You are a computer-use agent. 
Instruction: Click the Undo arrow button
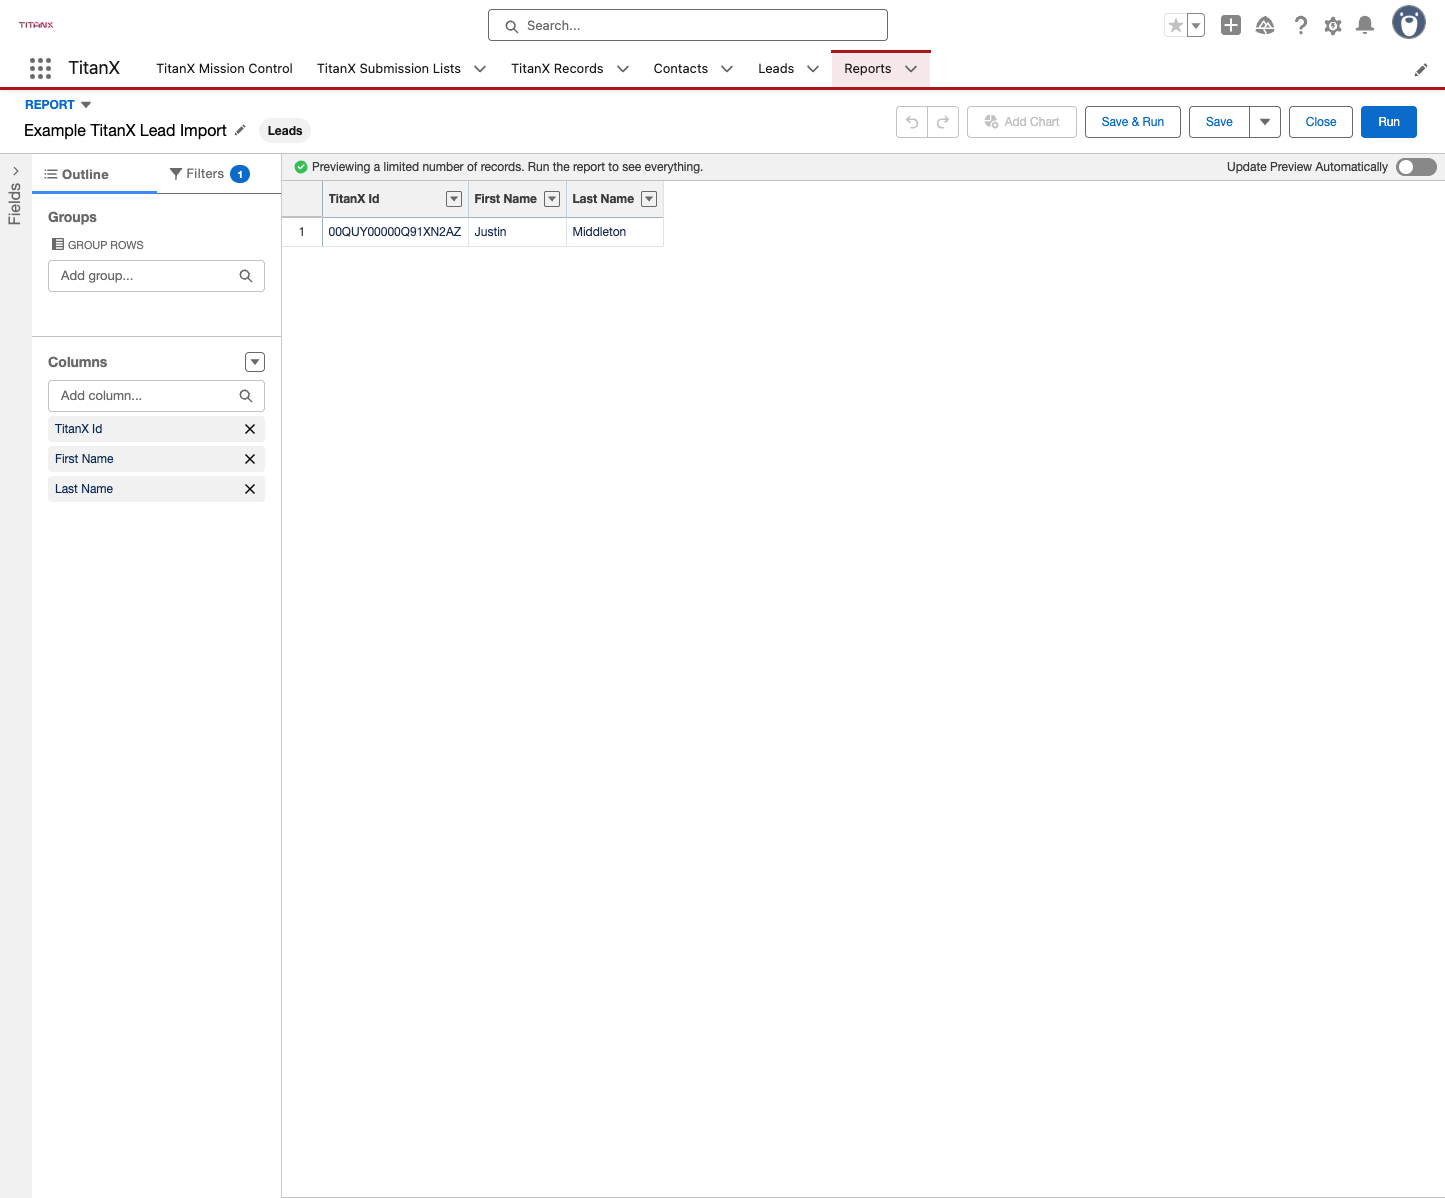(x=912, y=122)
